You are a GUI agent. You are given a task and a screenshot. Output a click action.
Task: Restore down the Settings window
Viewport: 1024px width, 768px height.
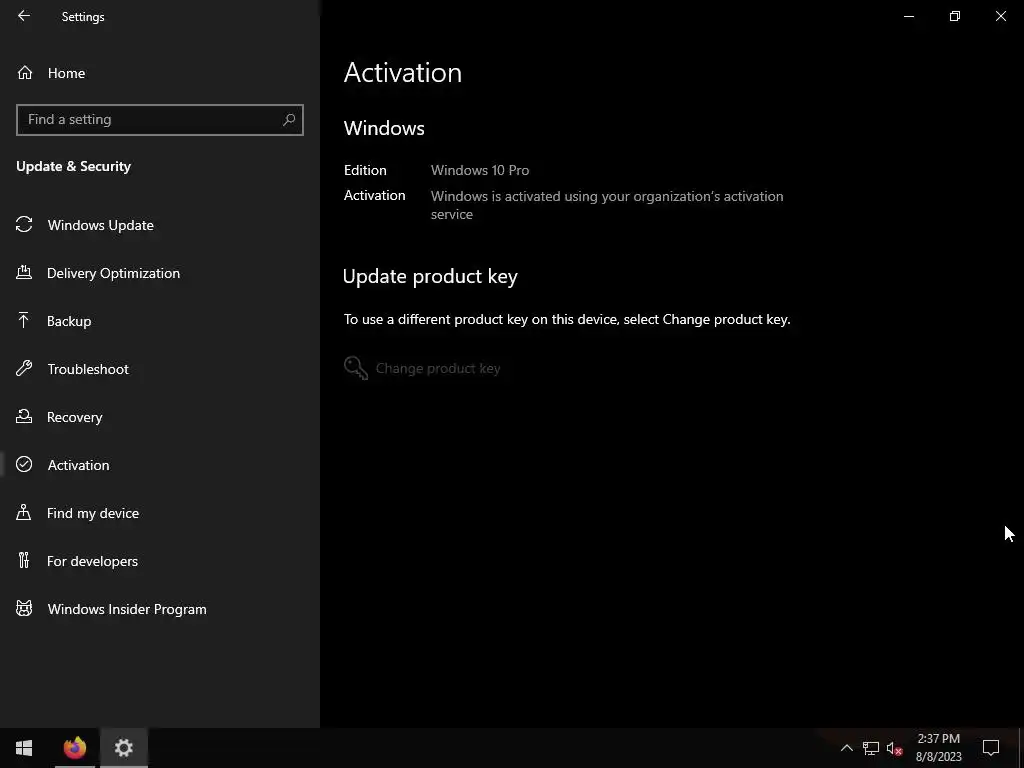(955, 16)
